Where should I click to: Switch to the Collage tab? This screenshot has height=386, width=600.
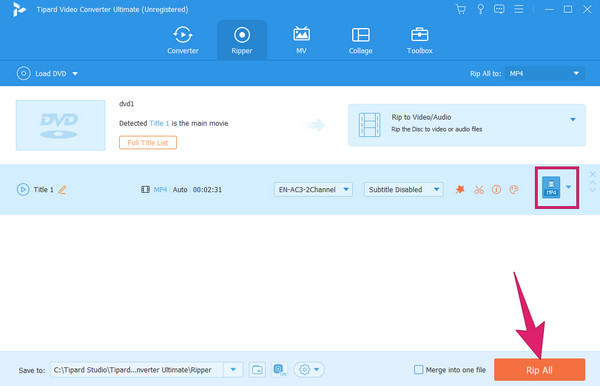pos(360,40)
